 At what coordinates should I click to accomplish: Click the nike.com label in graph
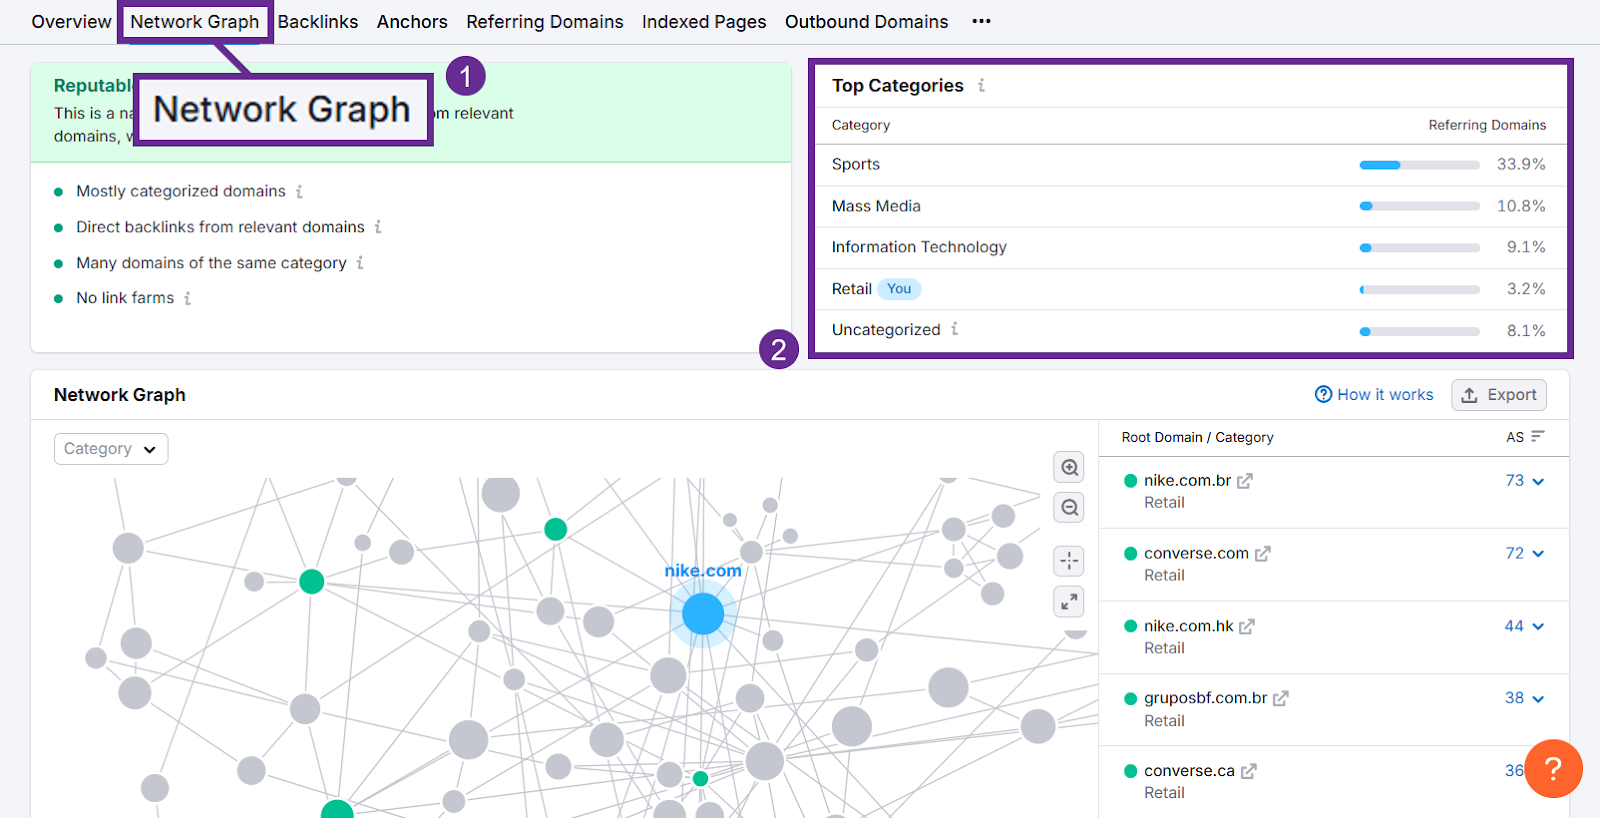tap(703, 571)
